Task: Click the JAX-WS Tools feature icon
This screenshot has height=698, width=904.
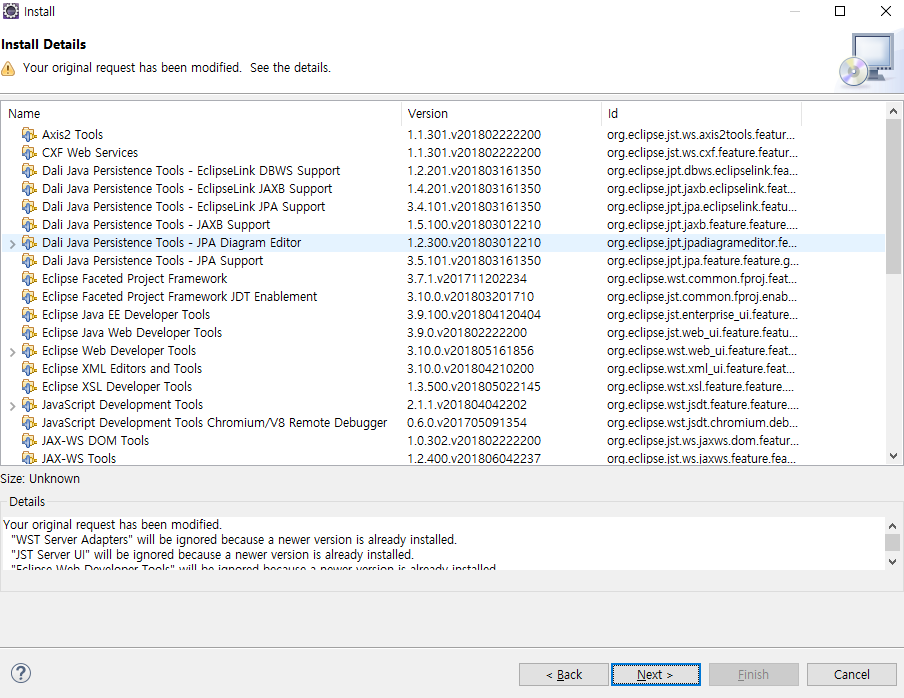Action: [x=29, y=458]
